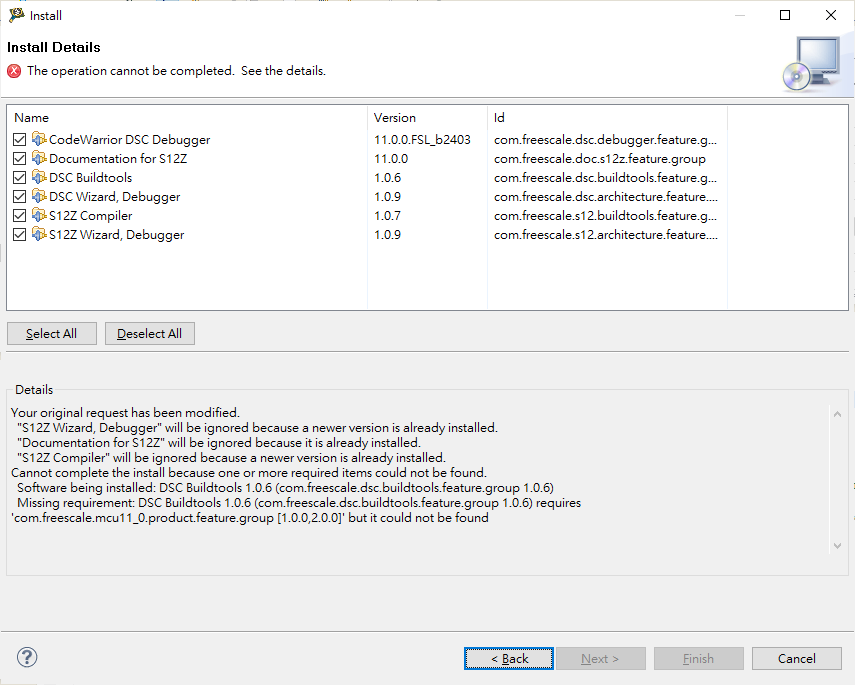Go back with the < Back button
The width and height of the screenshot is (855, 685).
[509, 658]
